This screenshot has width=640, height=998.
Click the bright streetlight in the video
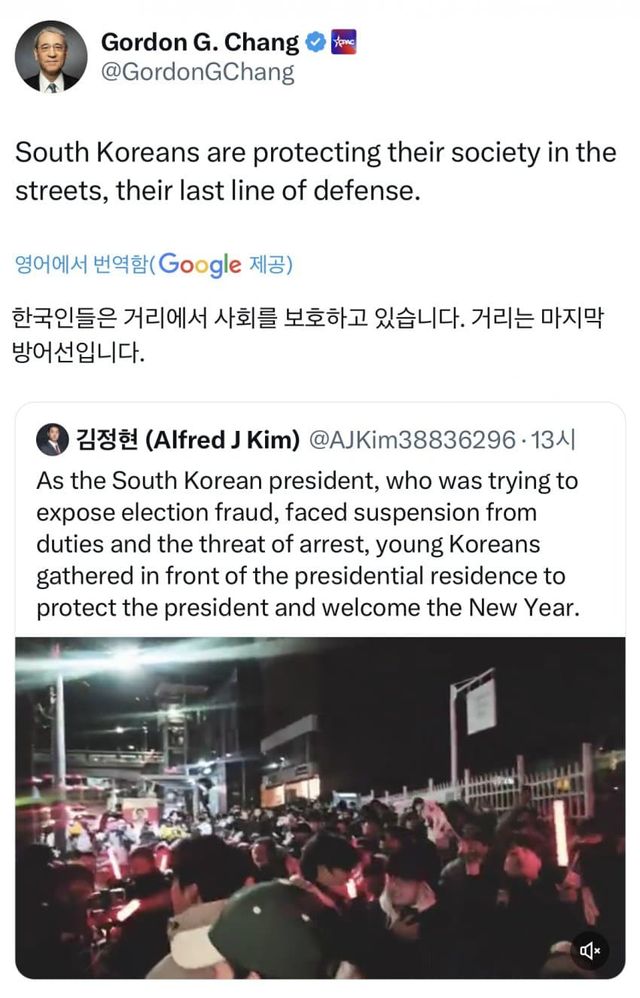125,657
